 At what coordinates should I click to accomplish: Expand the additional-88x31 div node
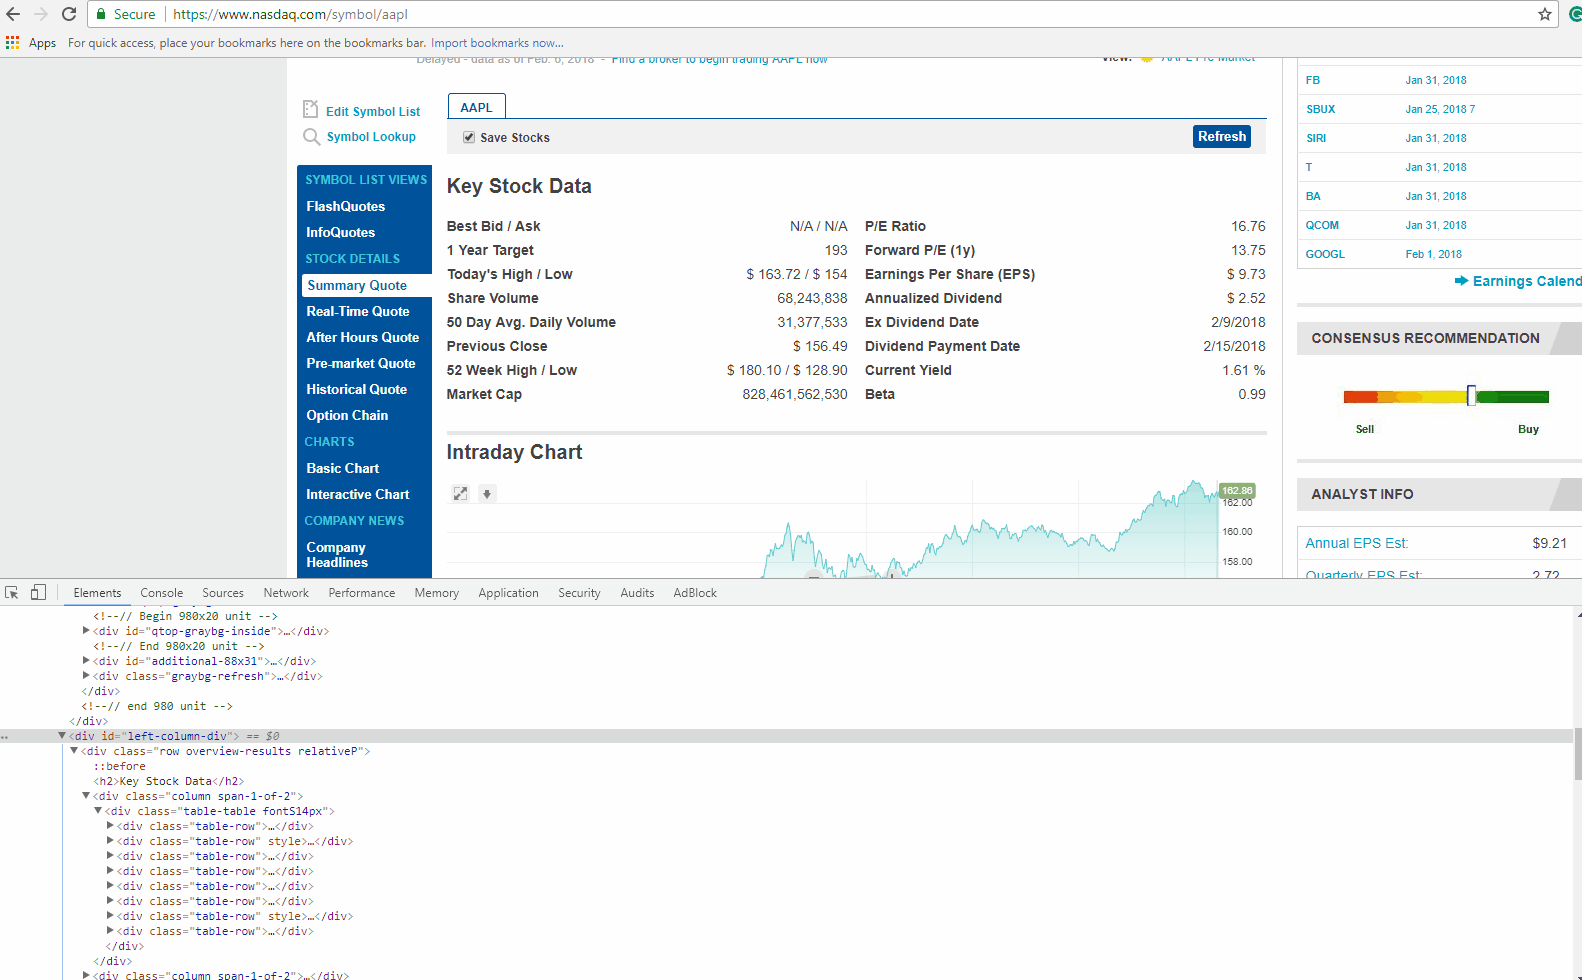point(86,661)
